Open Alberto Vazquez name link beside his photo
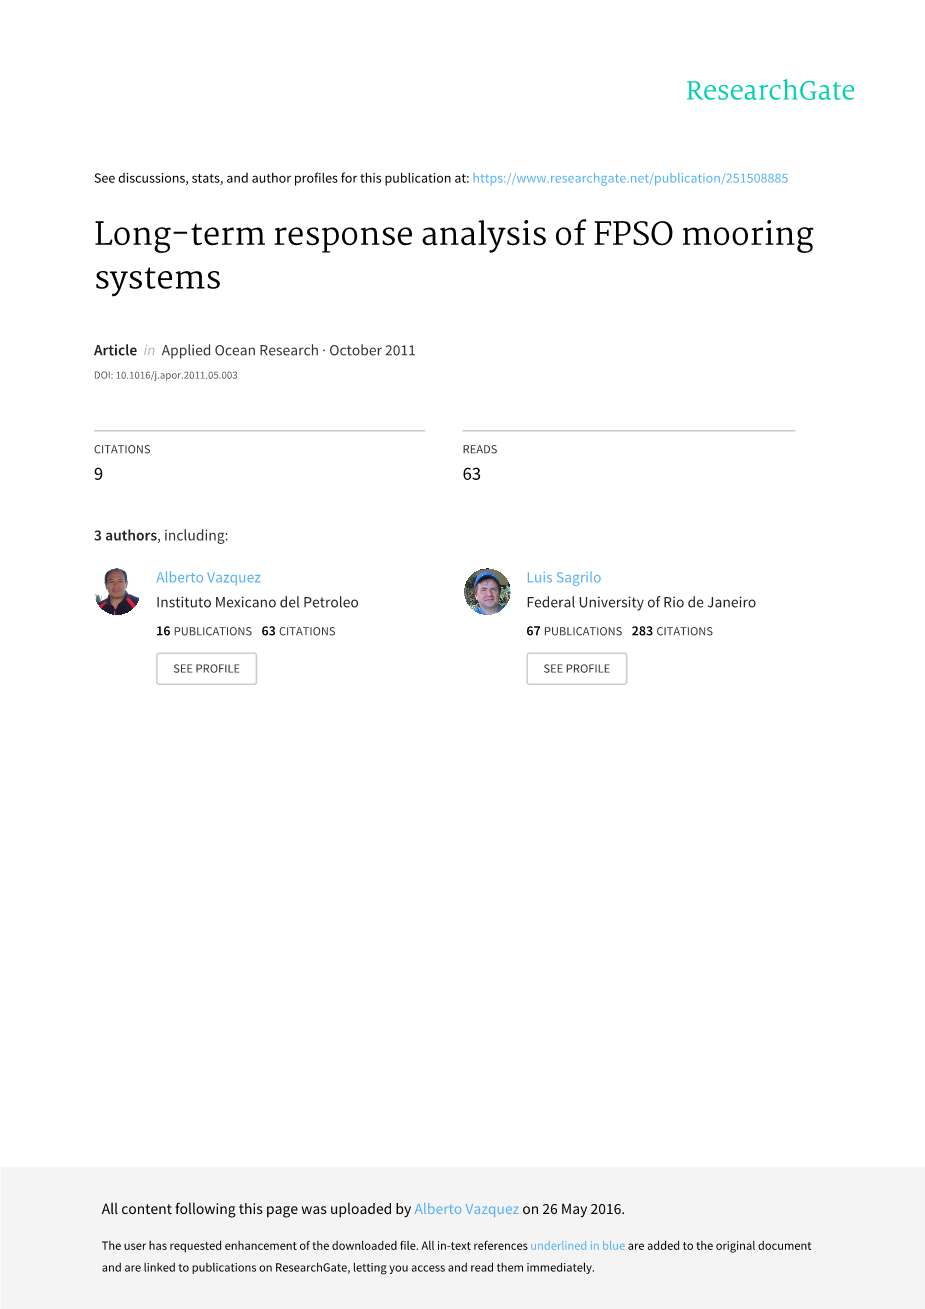Image resolution: width=925 pixels, height=1309 pixels. [x=208, y=577]
